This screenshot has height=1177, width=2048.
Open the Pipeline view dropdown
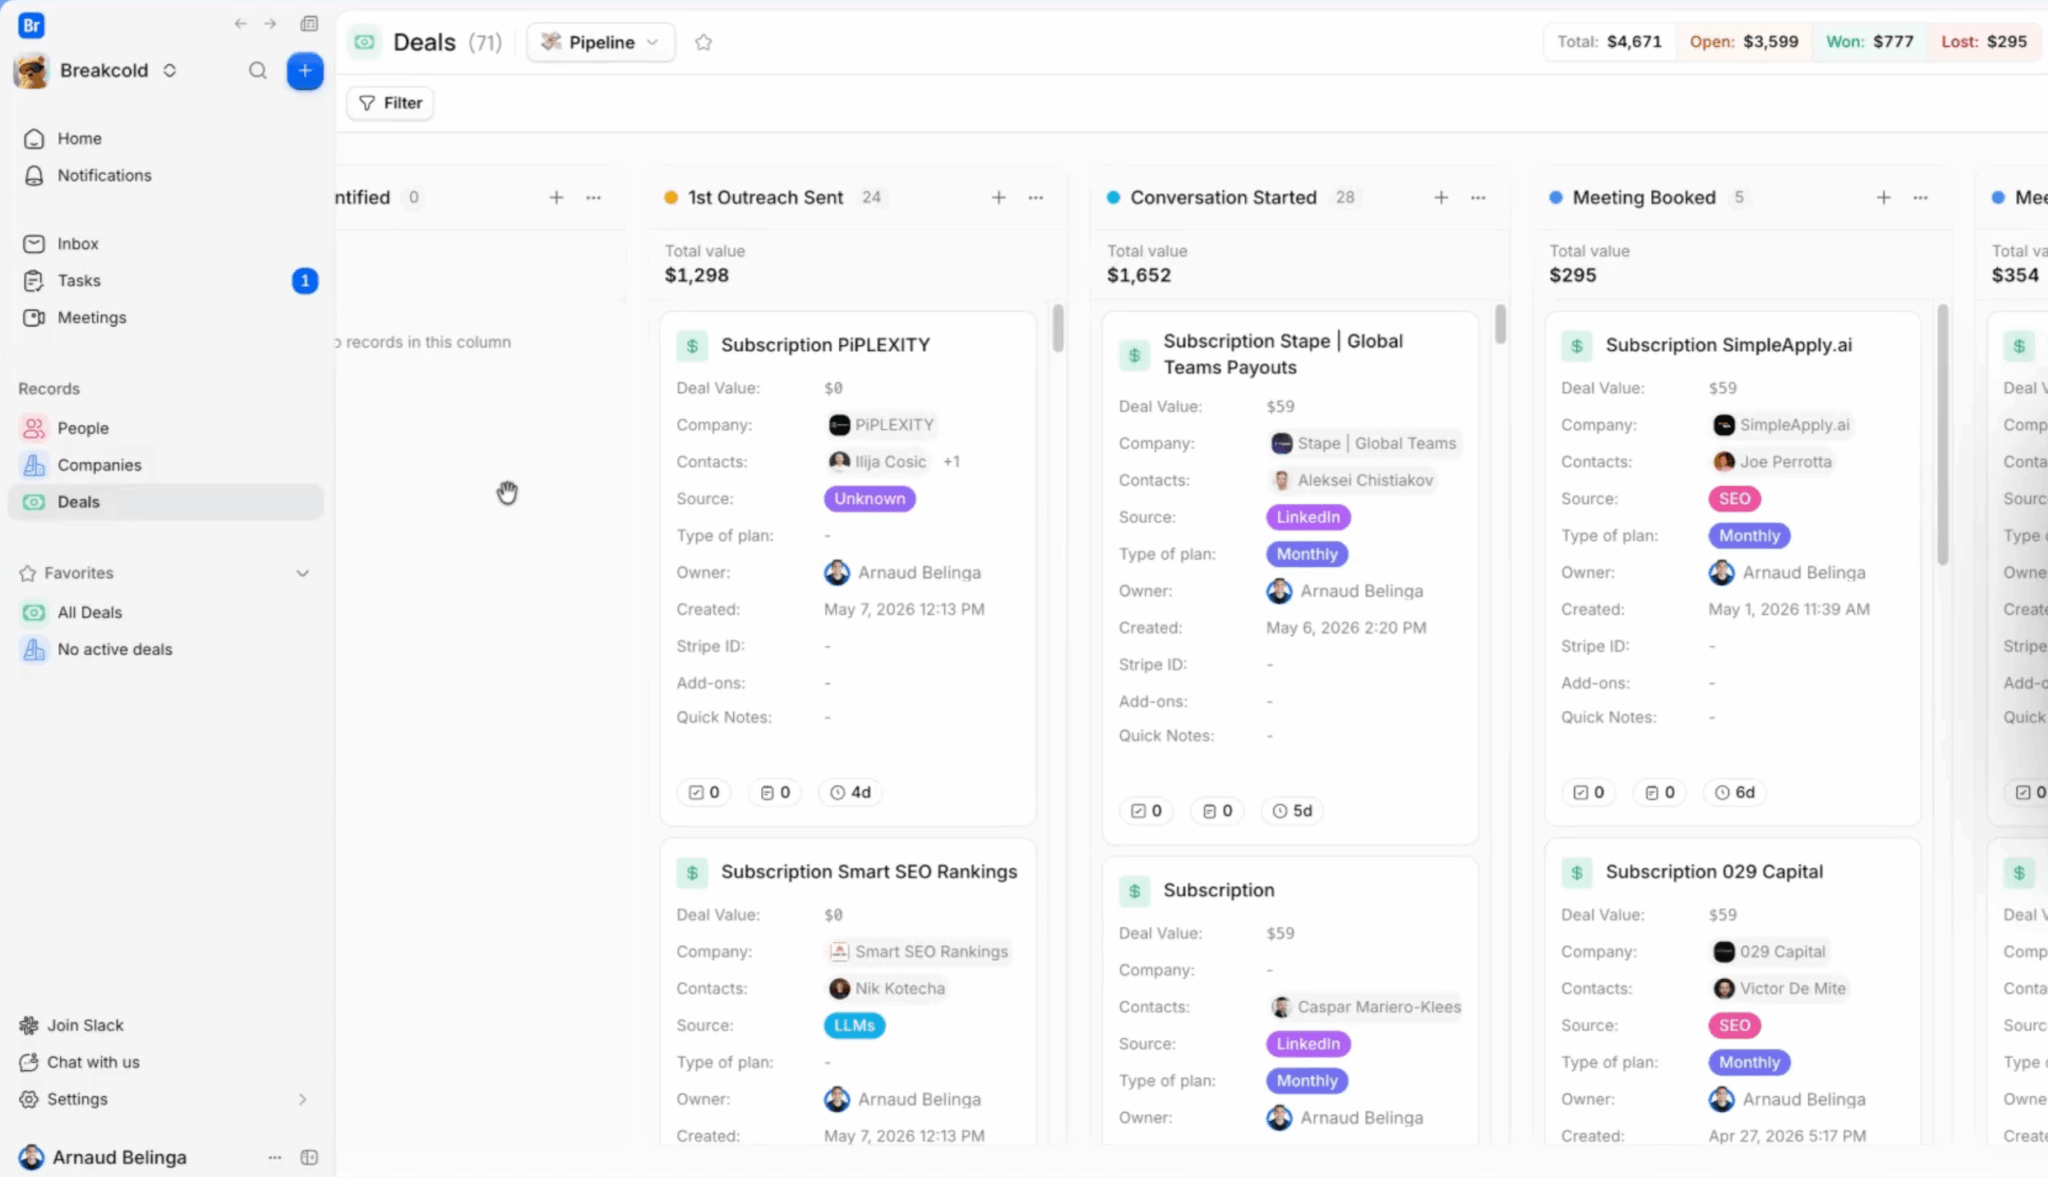pos(600,42)
